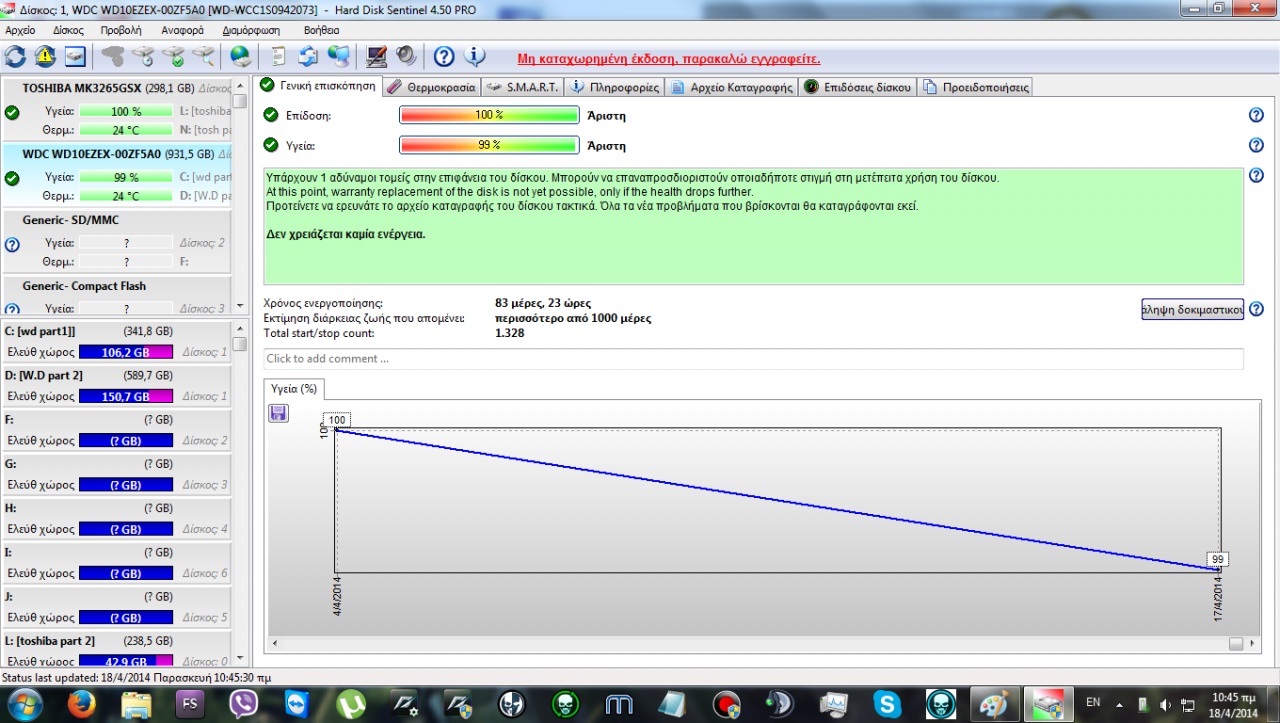Click the network computers toolbar icon
This screenshot has height=723, width=1280.
coord(339,56)
